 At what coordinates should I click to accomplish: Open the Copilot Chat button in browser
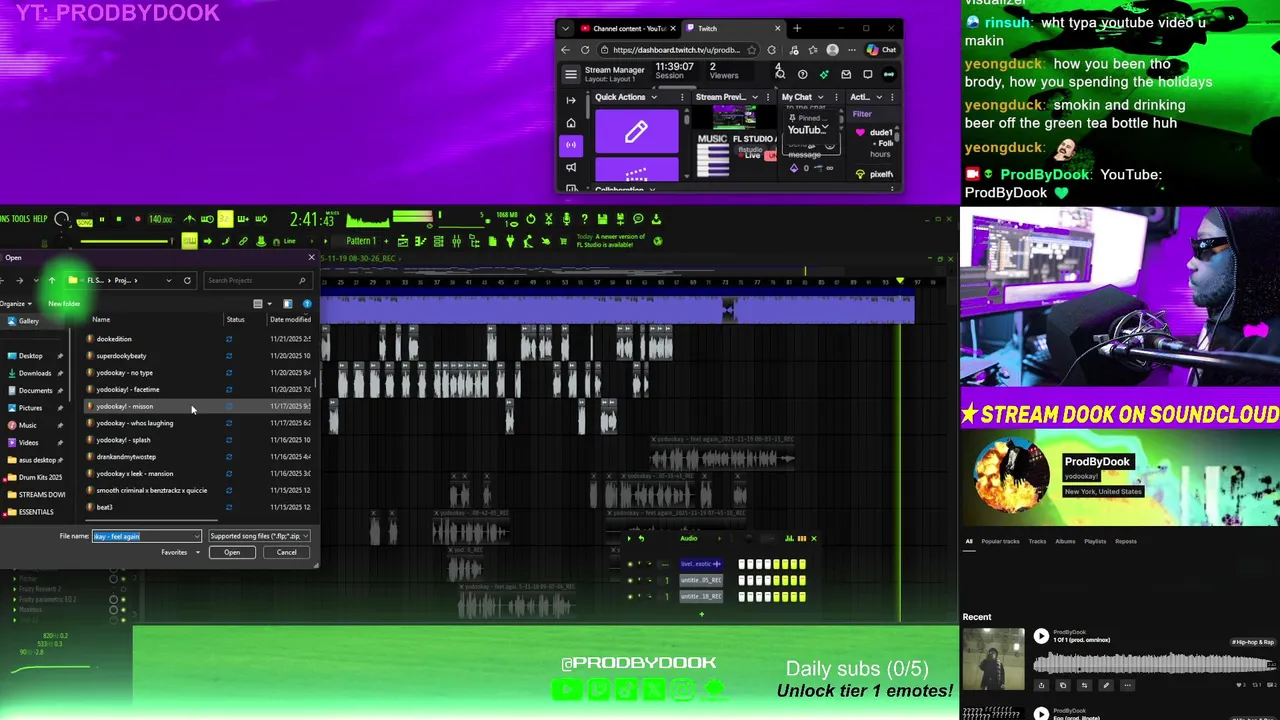pyautogui.click(x=882, y=50)
